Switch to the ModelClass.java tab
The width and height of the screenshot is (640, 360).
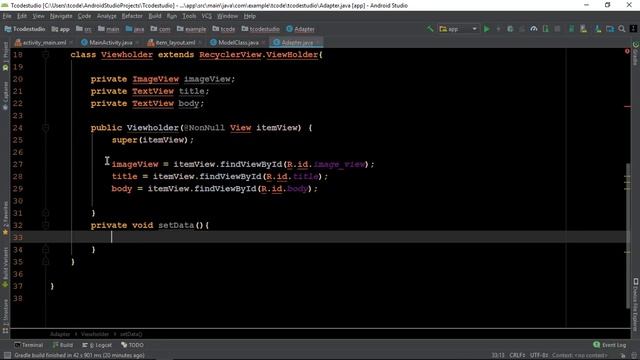tap(238, 42)
